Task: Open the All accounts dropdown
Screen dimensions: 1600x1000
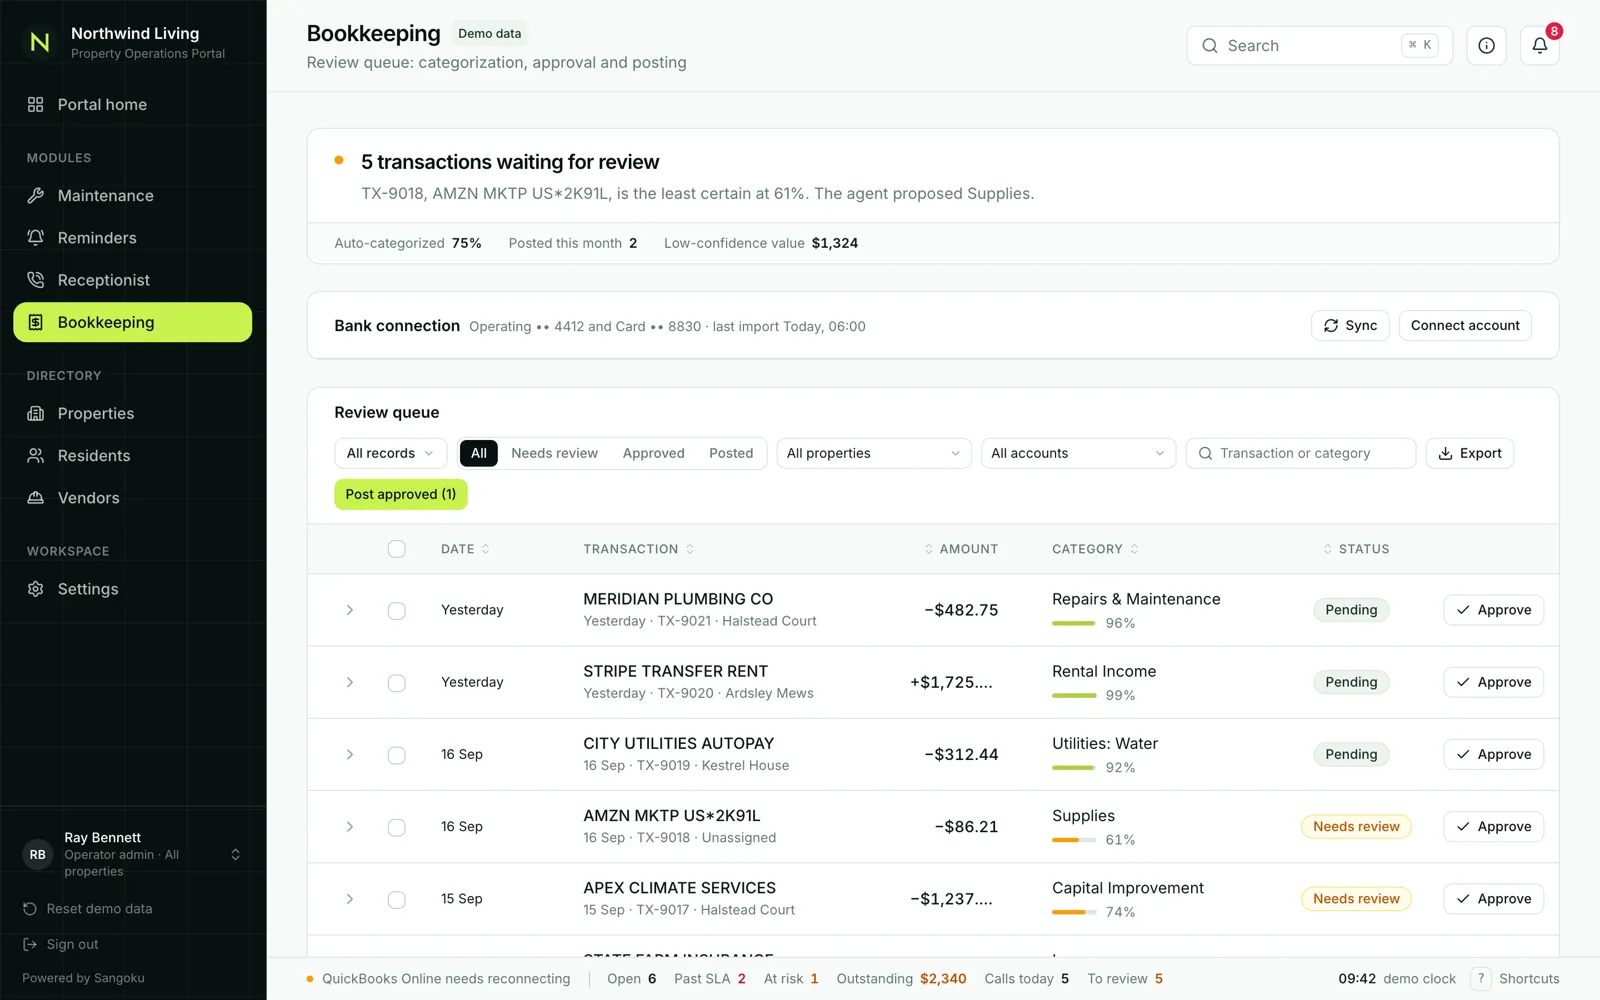Action: 1078,453
